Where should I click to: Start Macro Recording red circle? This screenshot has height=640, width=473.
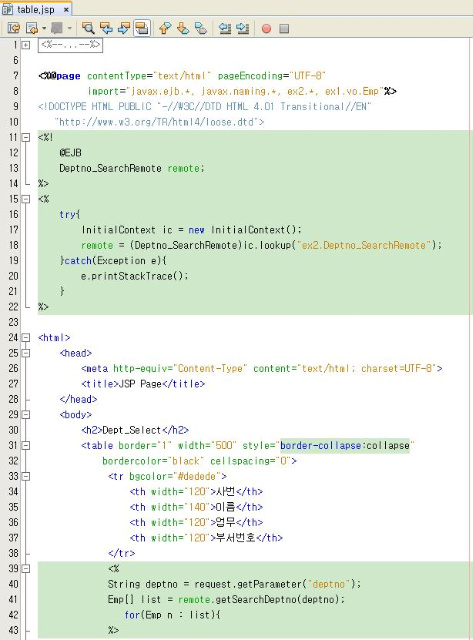266,29
